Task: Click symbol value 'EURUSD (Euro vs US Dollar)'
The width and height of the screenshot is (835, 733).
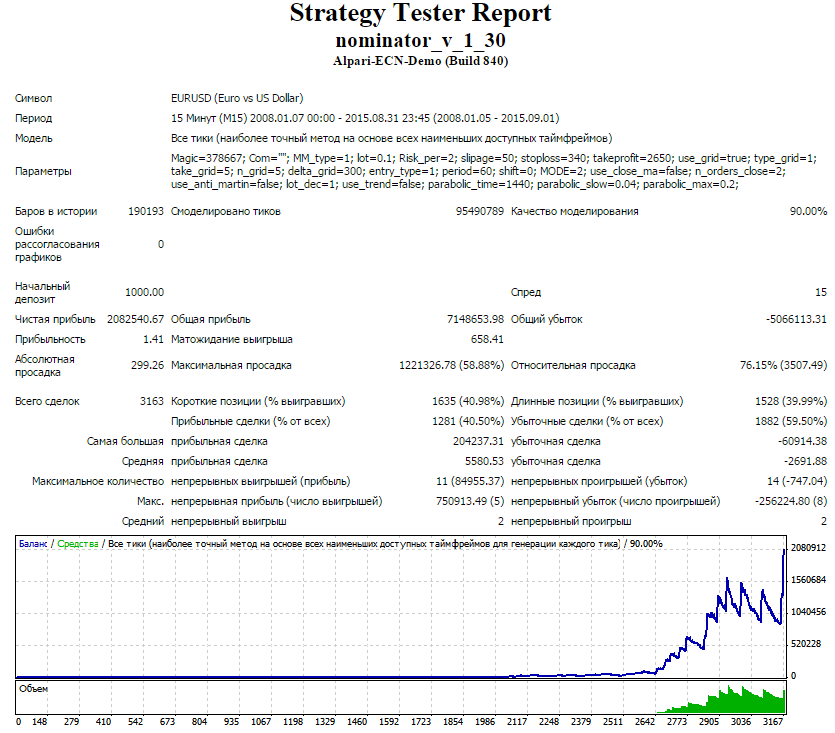Action: [x=237, y=99]
